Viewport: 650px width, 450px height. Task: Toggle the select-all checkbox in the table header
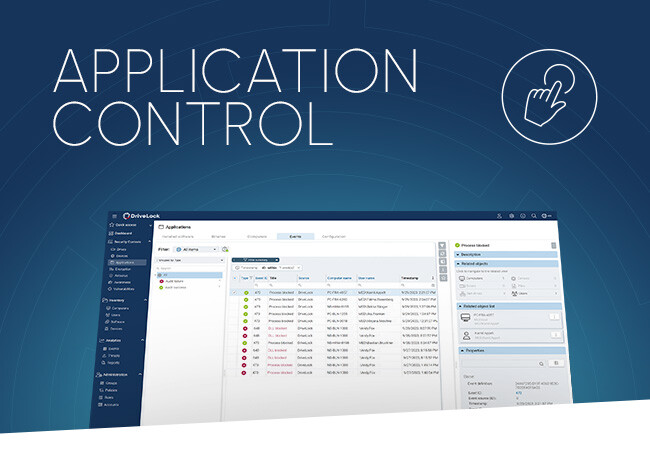point(235,278)
